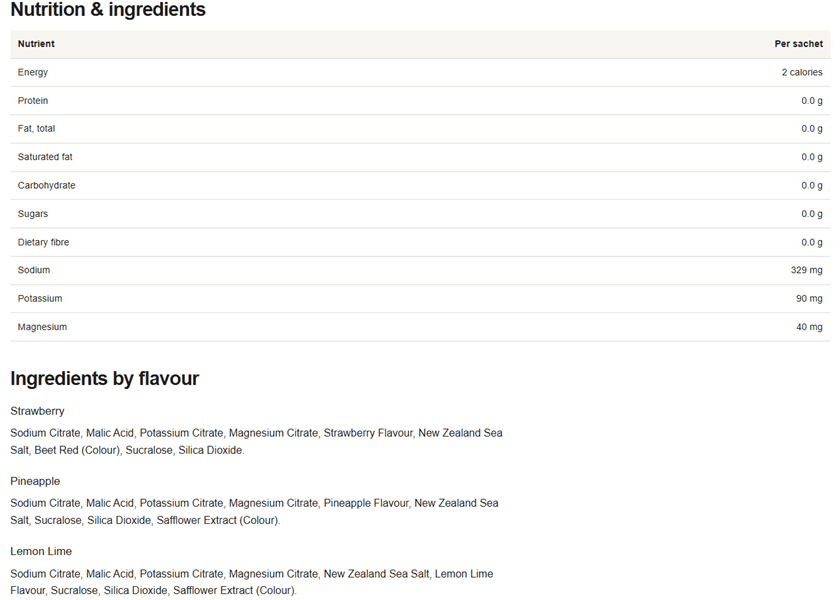The image size is (840, 600).
Task: Select the "Energy" row label
Action: point(33,72)
